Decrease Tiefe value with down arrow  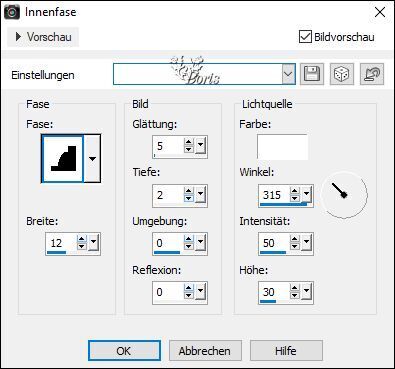189,198
